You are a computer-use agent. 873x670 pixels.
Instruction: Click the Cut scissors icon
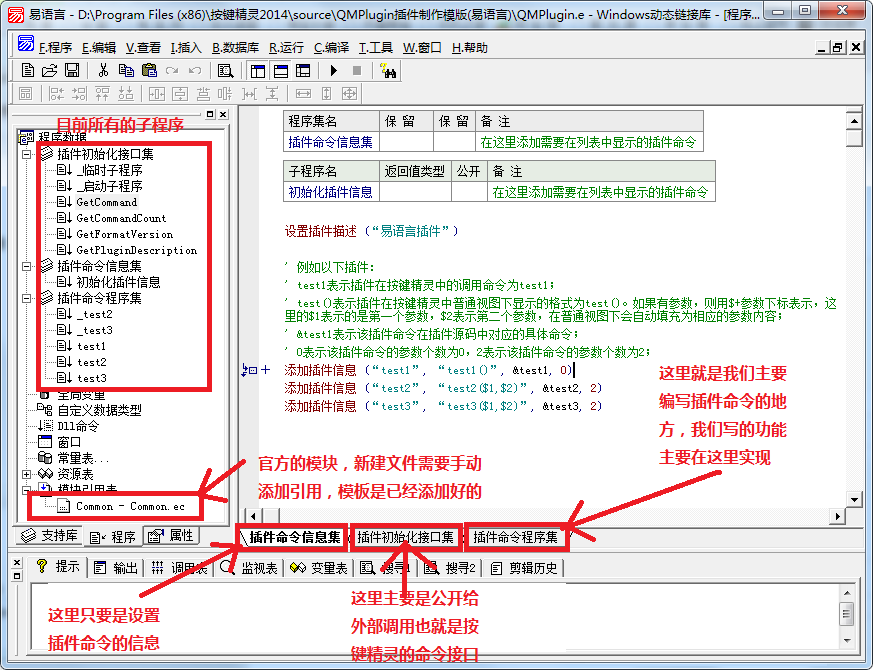click(103, 71)
